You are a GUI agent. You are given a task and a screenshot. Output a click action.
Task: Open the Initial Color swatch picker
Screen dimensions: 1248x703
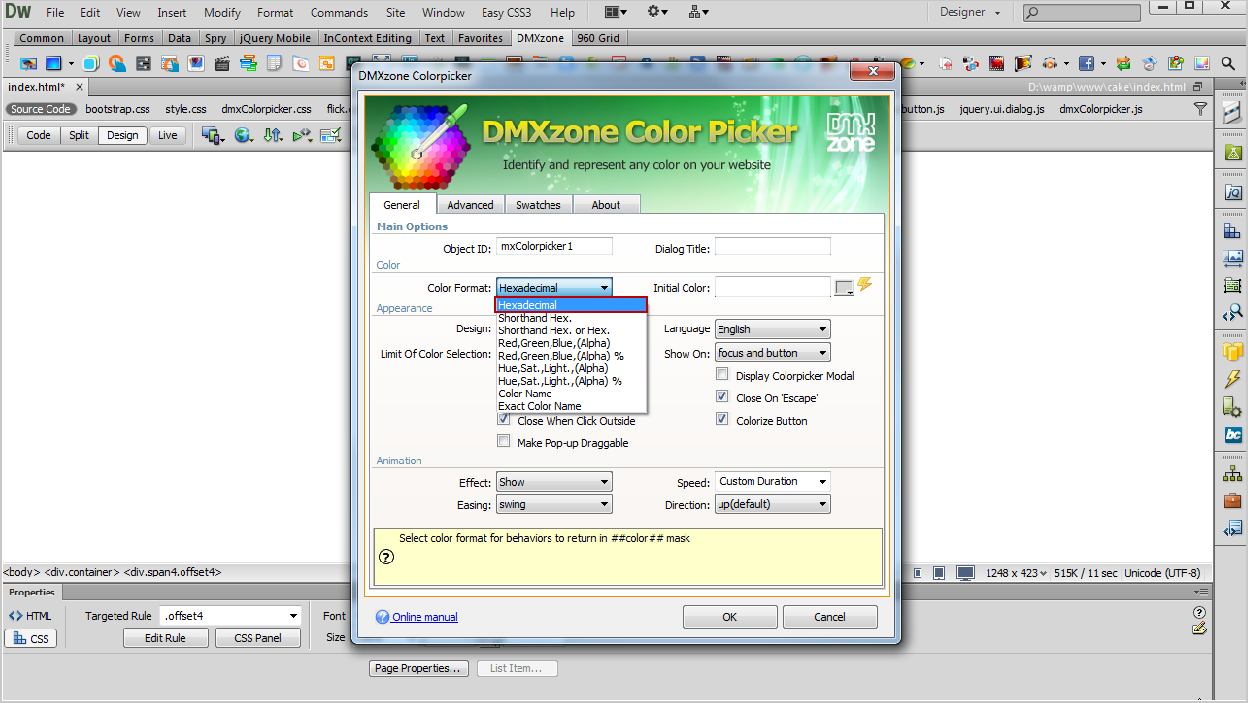click(845, 288)
